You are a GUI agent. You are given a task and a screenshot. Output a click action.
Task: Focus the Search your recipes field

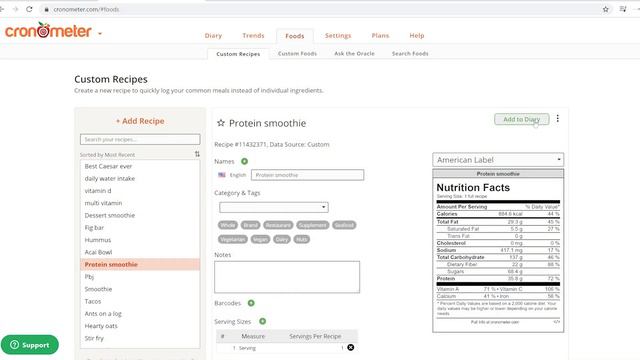140,139
